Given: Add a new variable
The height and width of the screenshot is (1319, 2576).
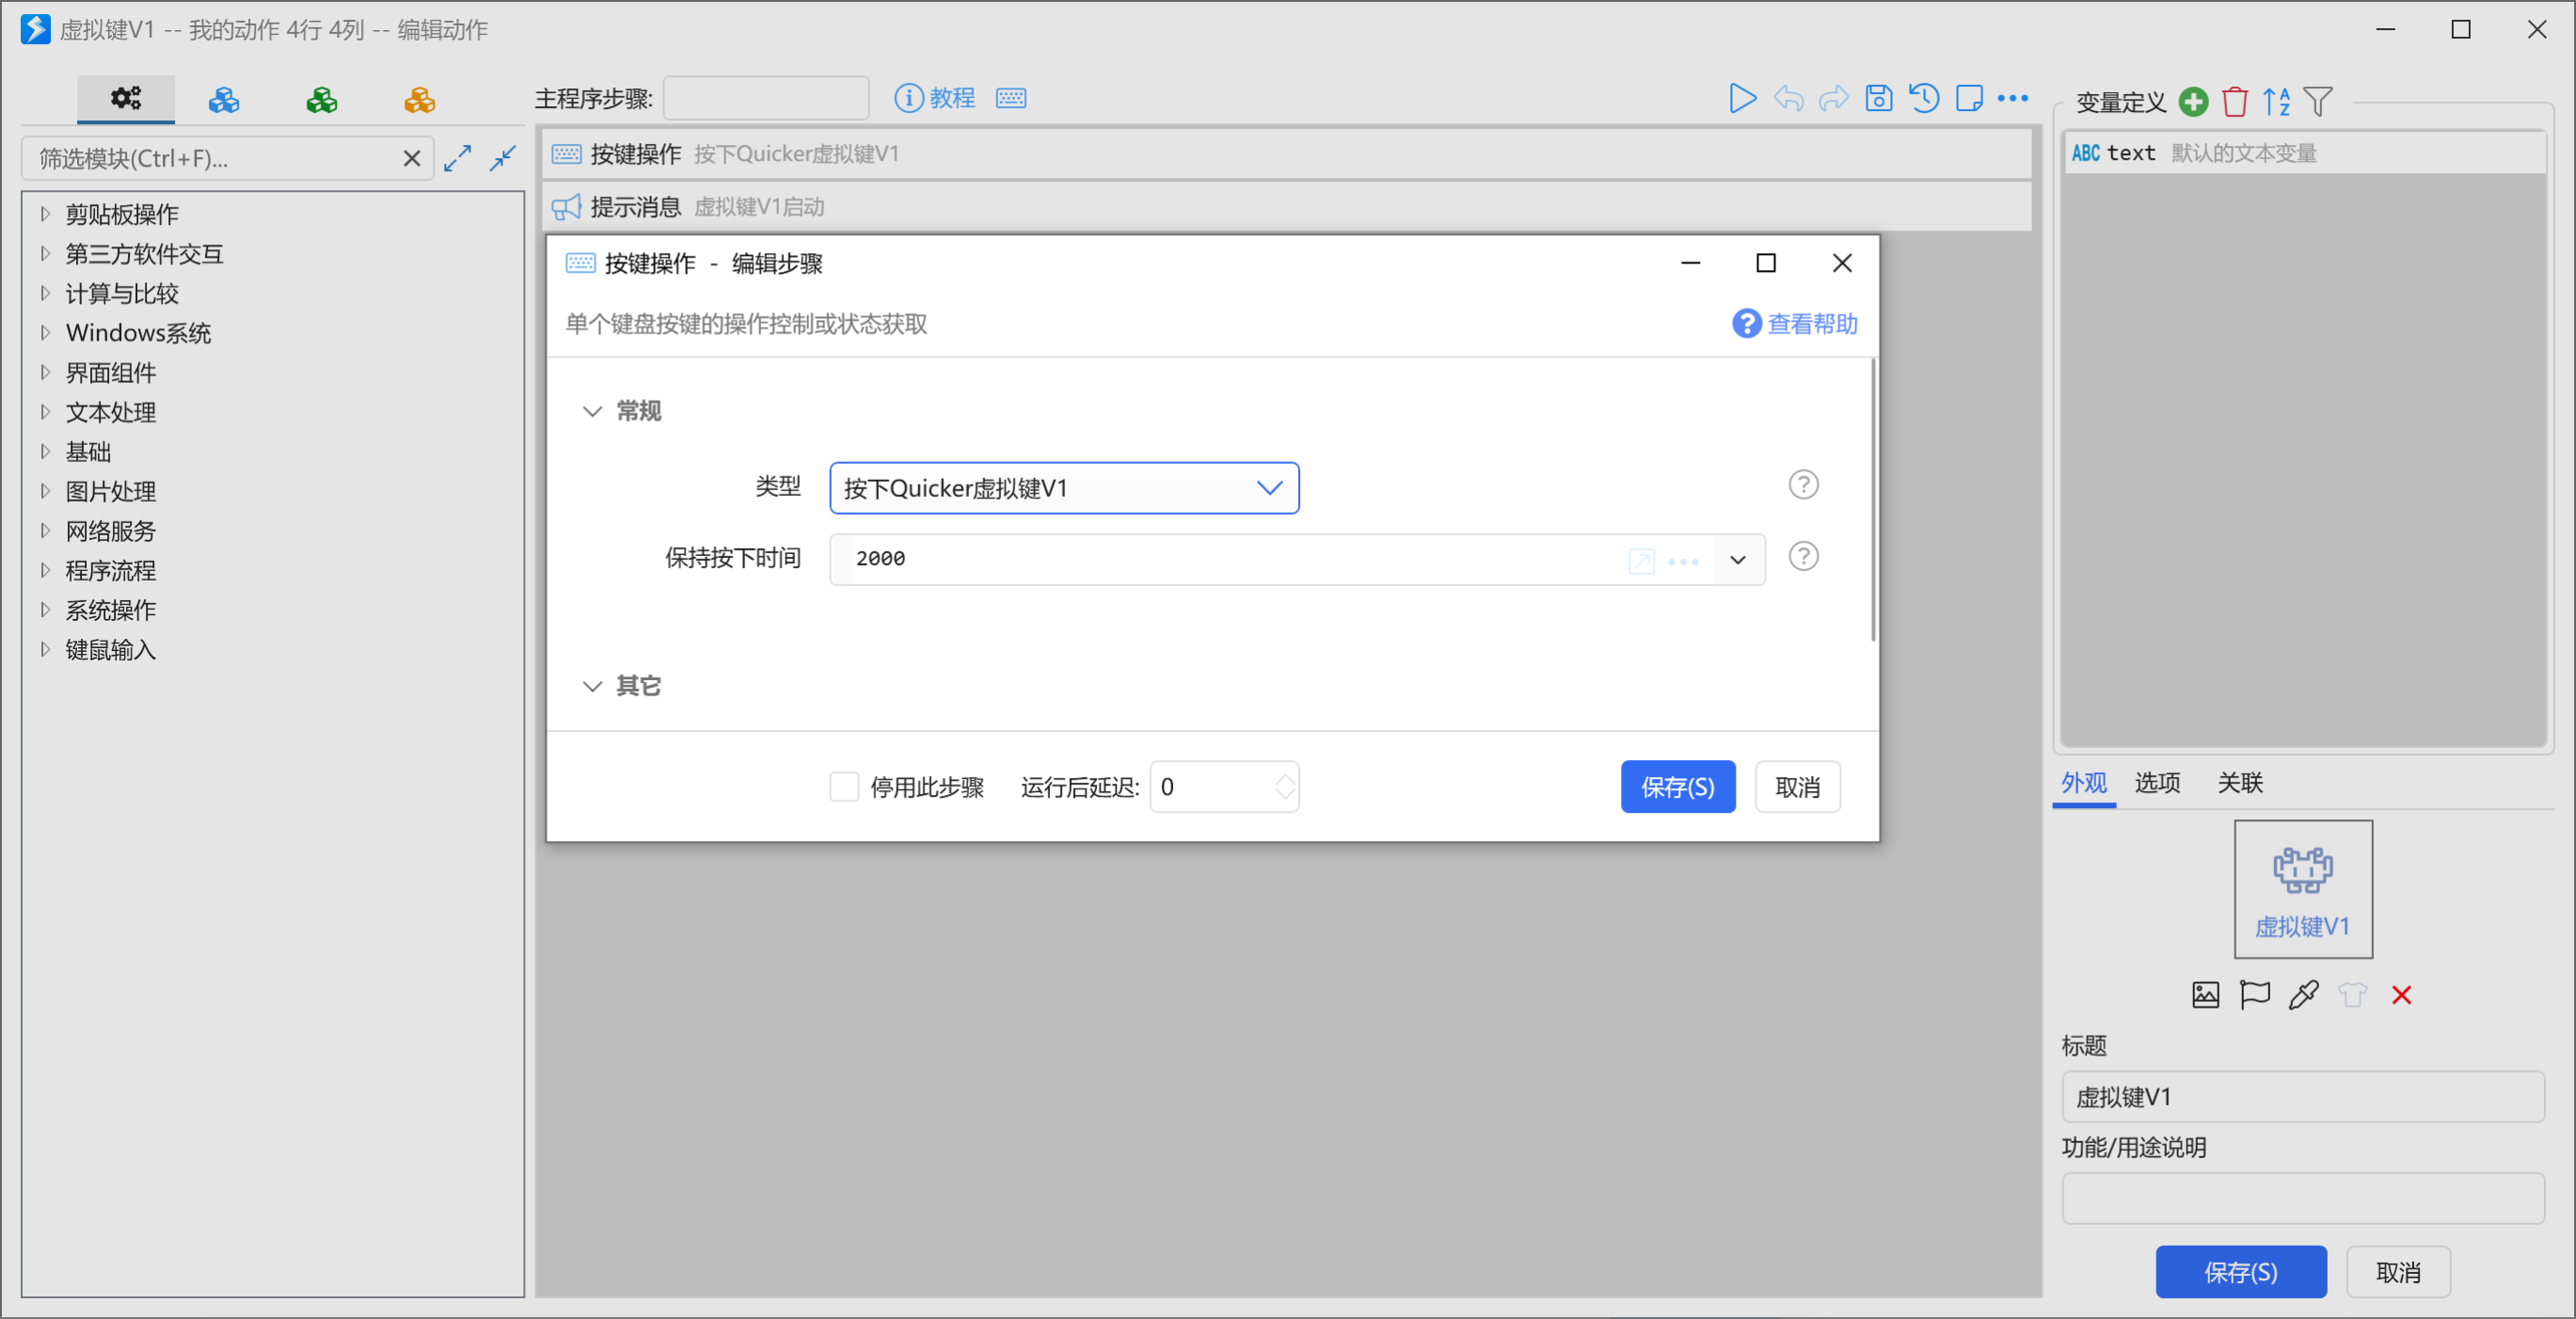Looking at the screenshot, I should coord(2194,101).
